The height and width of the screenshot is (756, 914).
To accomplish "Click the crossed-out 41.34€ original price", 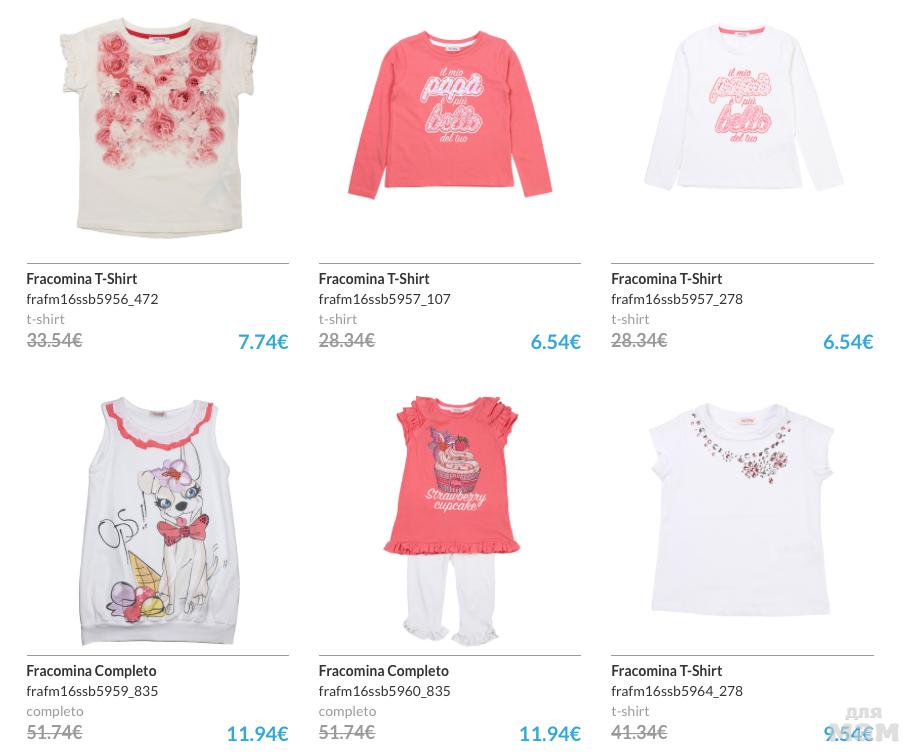I will [x=639, y=732].
